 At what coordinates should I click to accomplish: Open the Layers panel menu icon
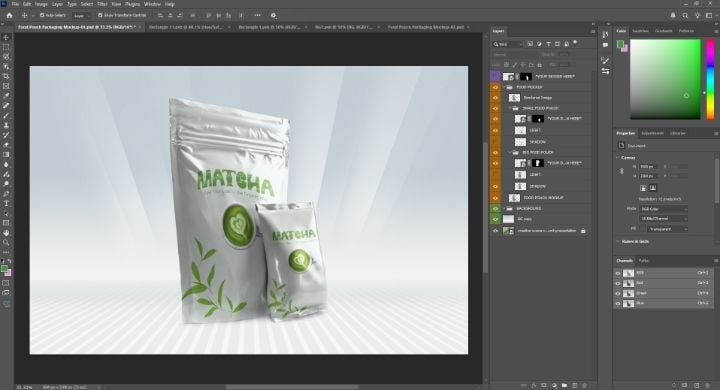click(593, 31)
